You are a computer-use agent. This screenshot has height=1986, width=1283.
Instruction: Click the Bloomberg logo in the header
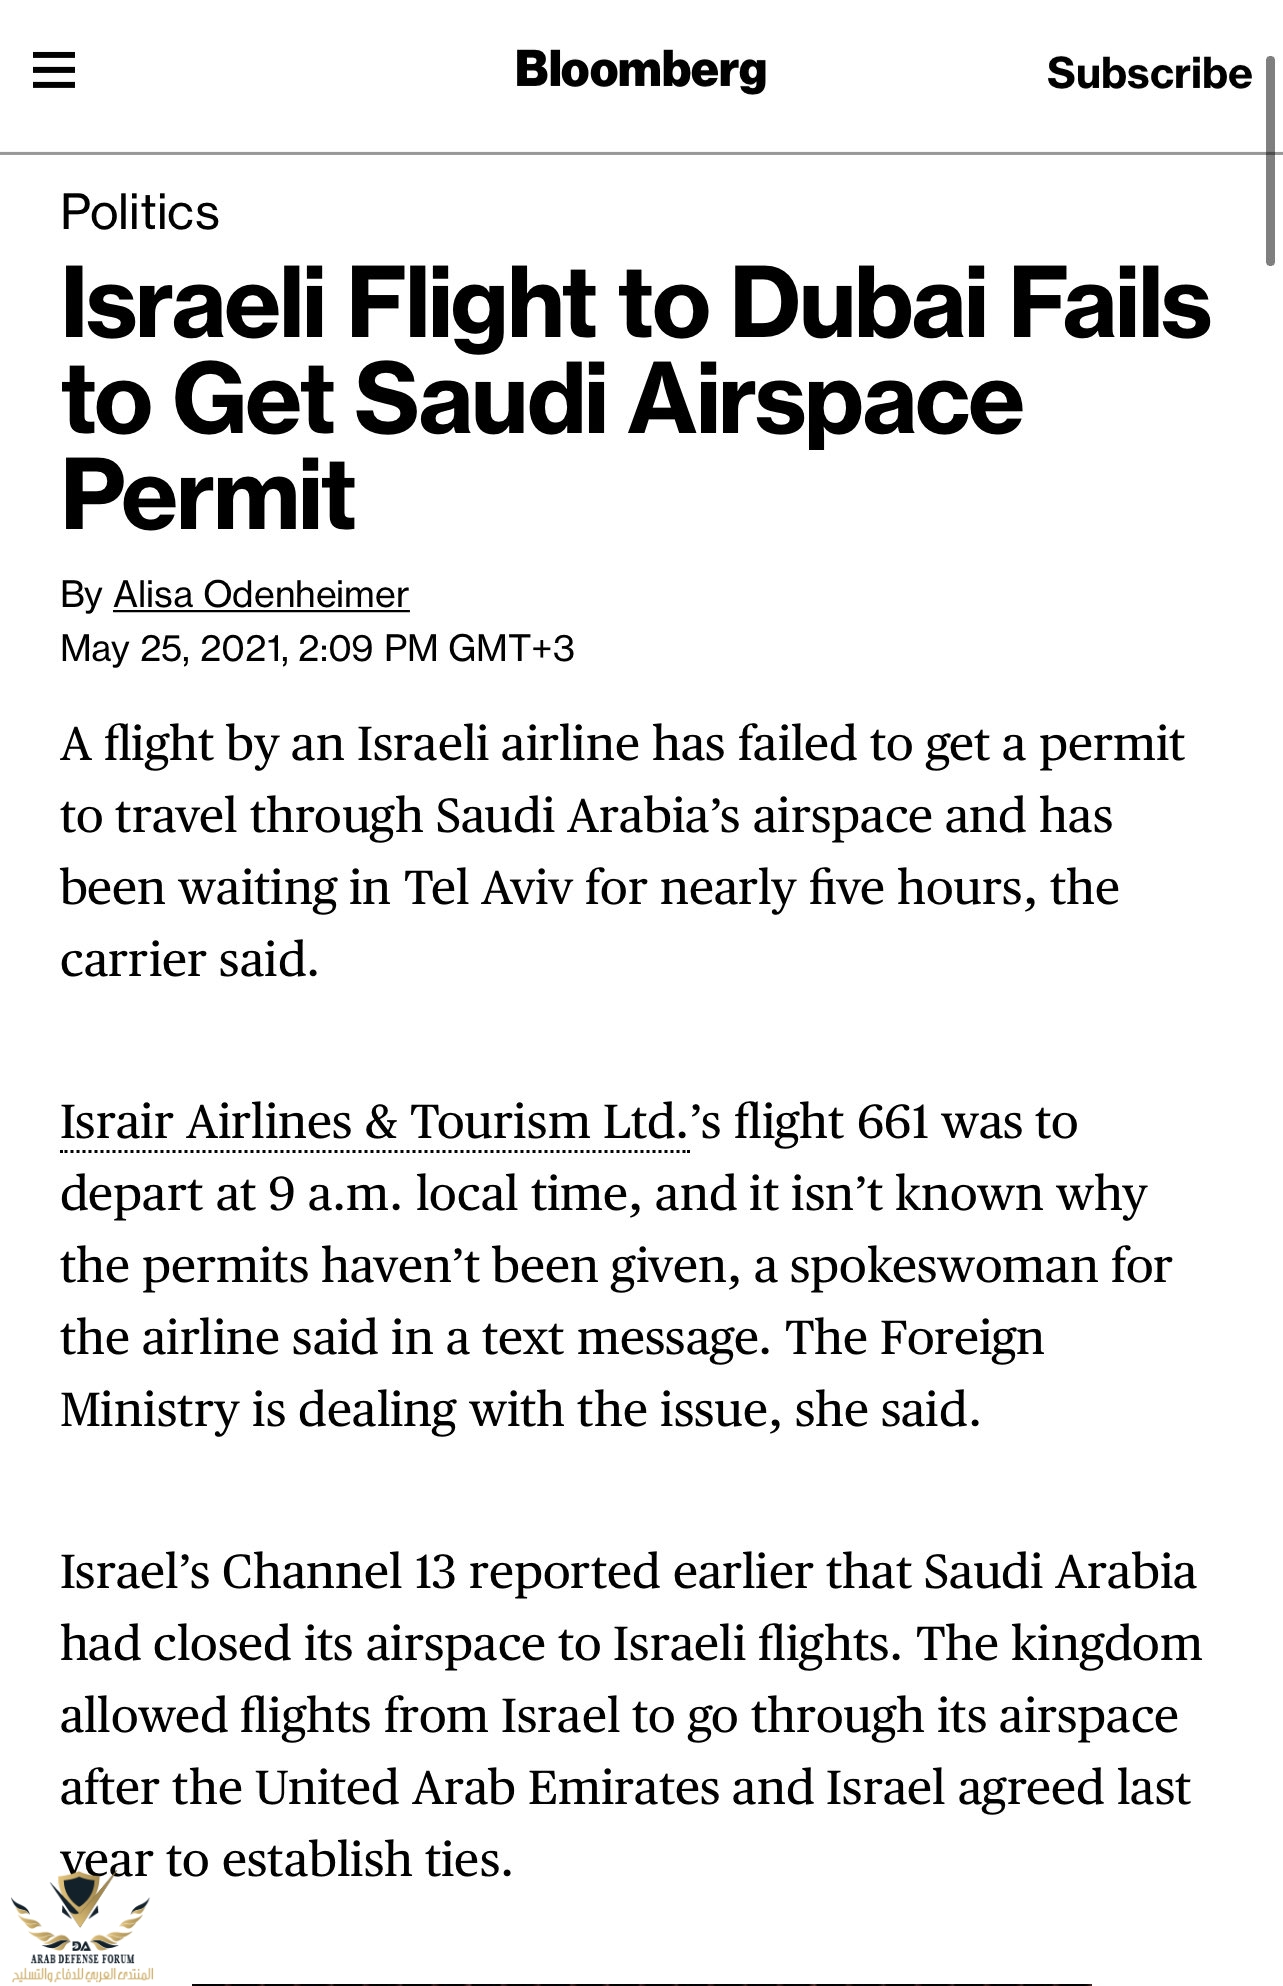(x=641, y=70)
